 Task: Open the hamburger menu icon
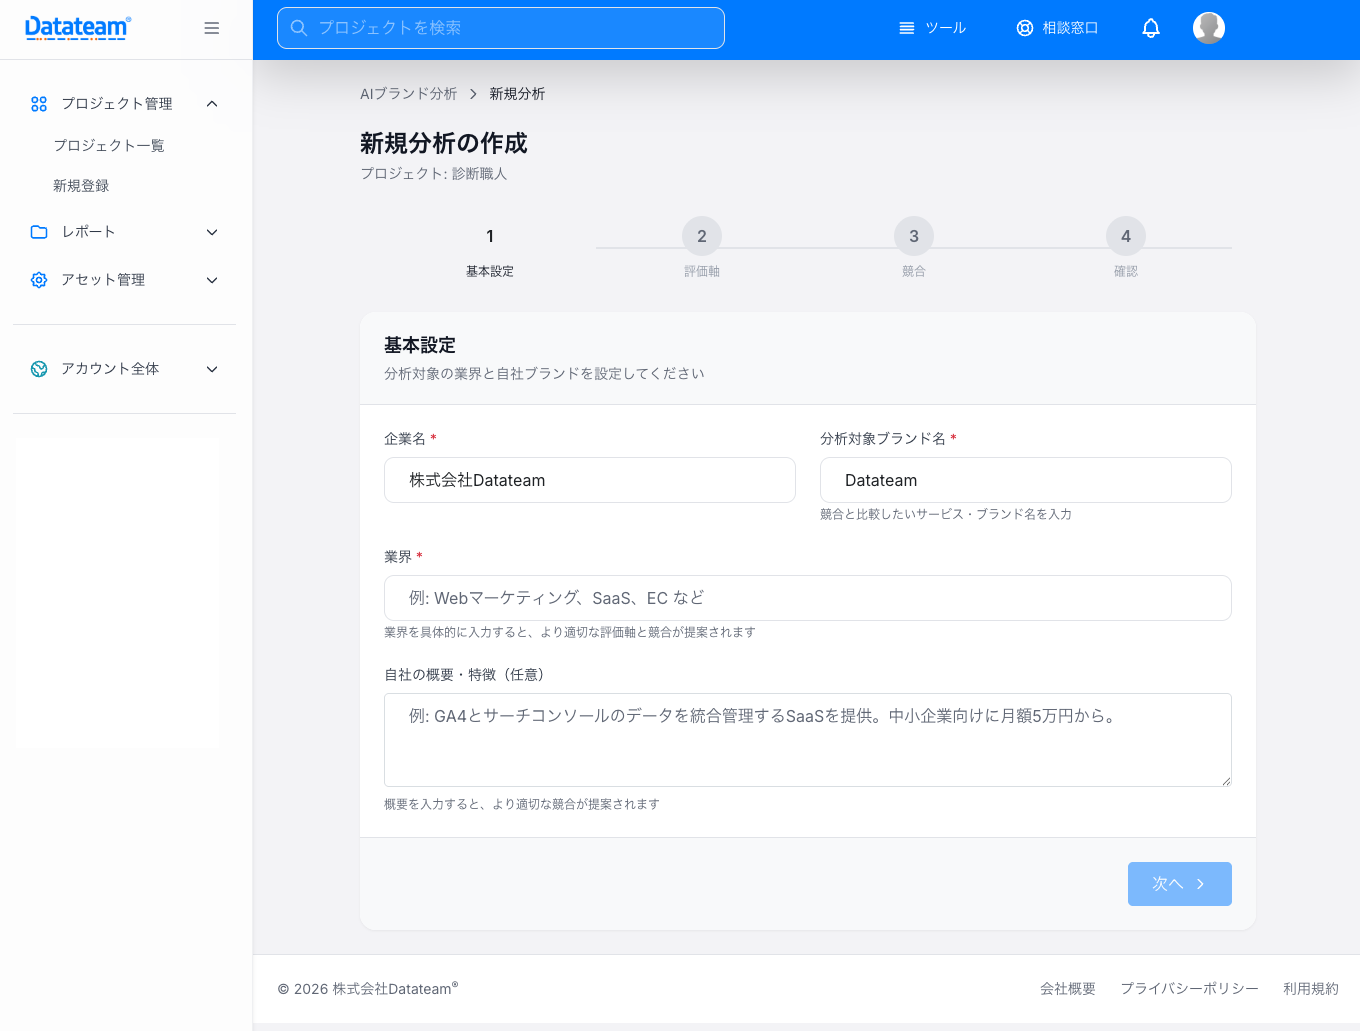pos(211,27)
